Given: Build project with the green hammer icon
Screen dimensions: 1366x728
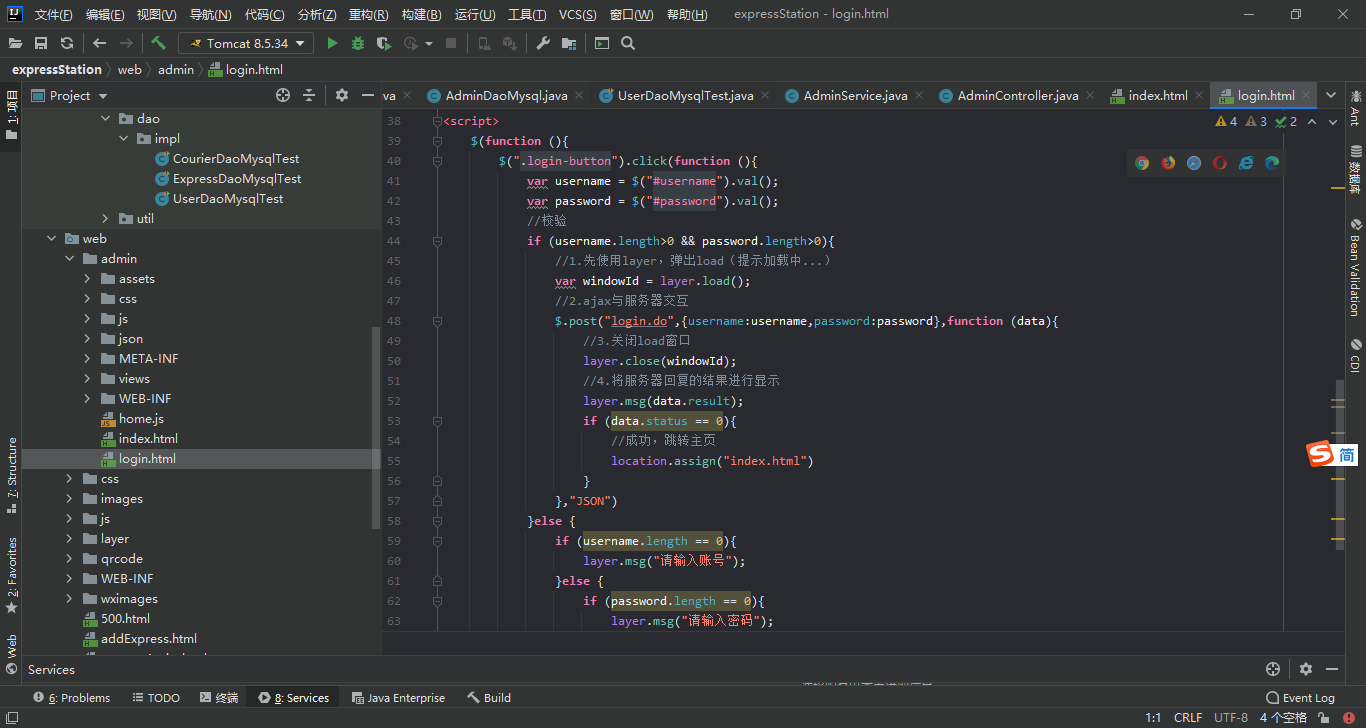Looking at the screenshot, I should click(159, 43).
